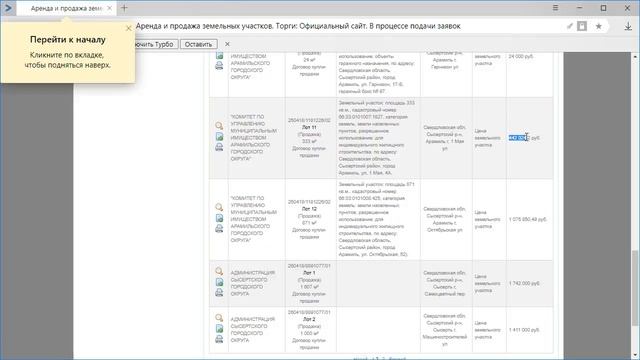The width and height of the screenshot is (640, 360).
Task: Click the 'Лот 2' label
Action: [309, 319]
